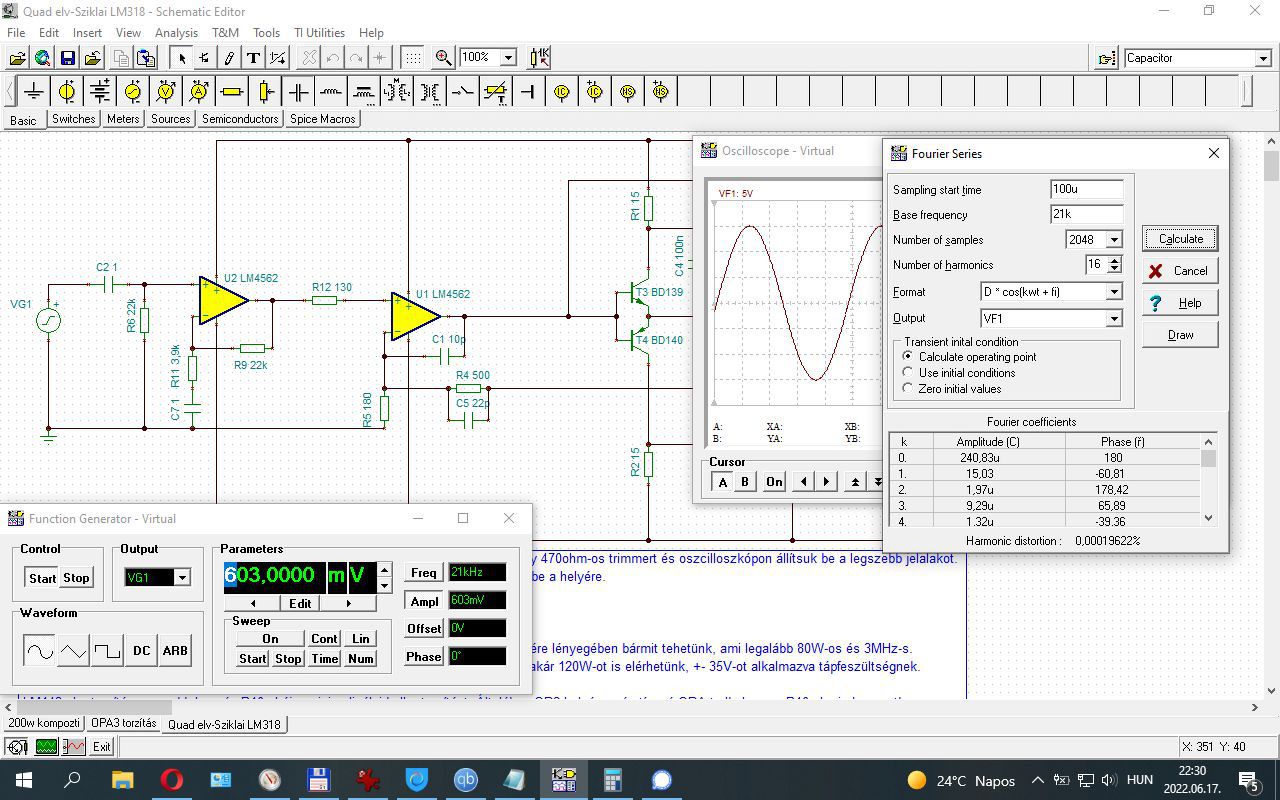Insert a voltmeter from component toolbar
The width and height of the screenshot is (1280, 800).
coord(166,92)
